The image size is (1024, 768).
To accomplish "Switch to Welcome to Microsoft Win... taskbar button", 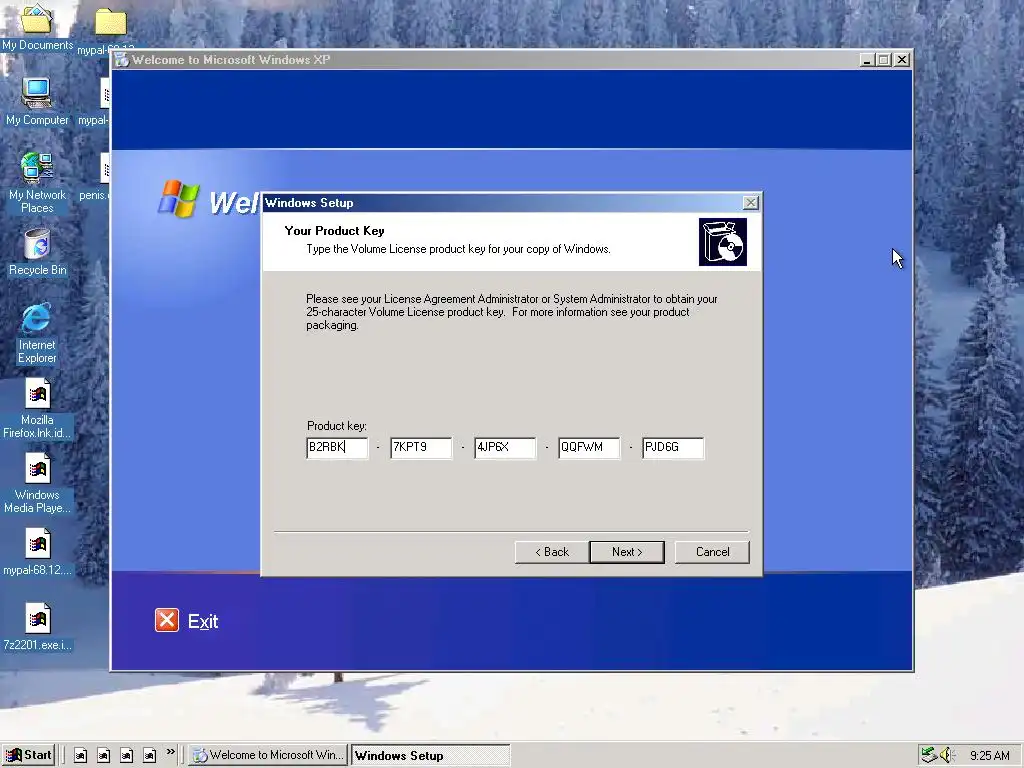I will 268,756.
